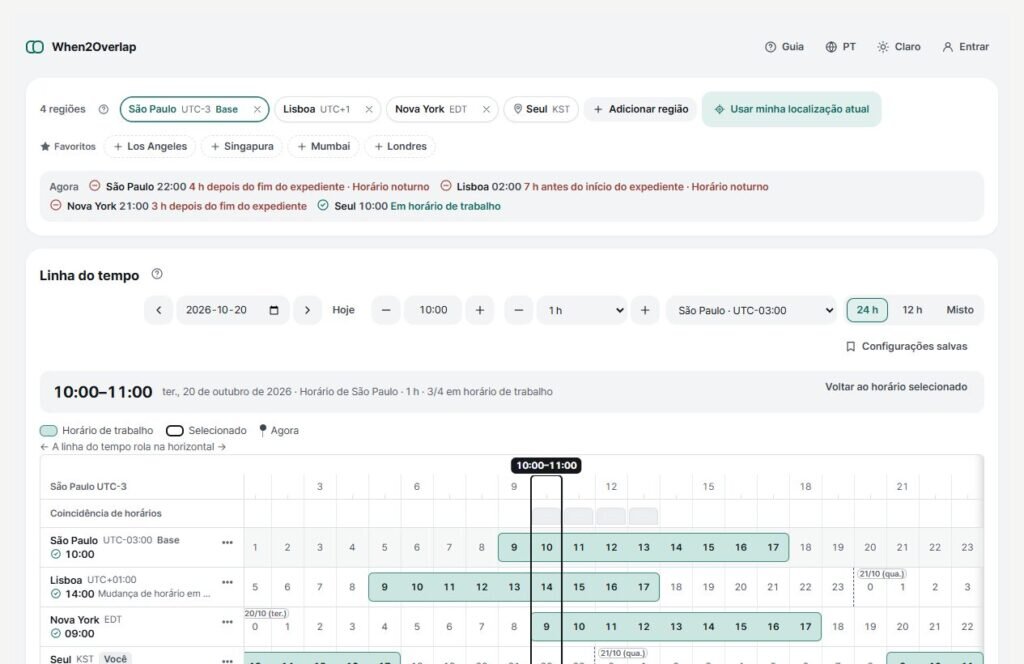Open help icon next to 4 regiões
The width and height of the screenshot is (1024, 664).
click(x=103, y=110)
